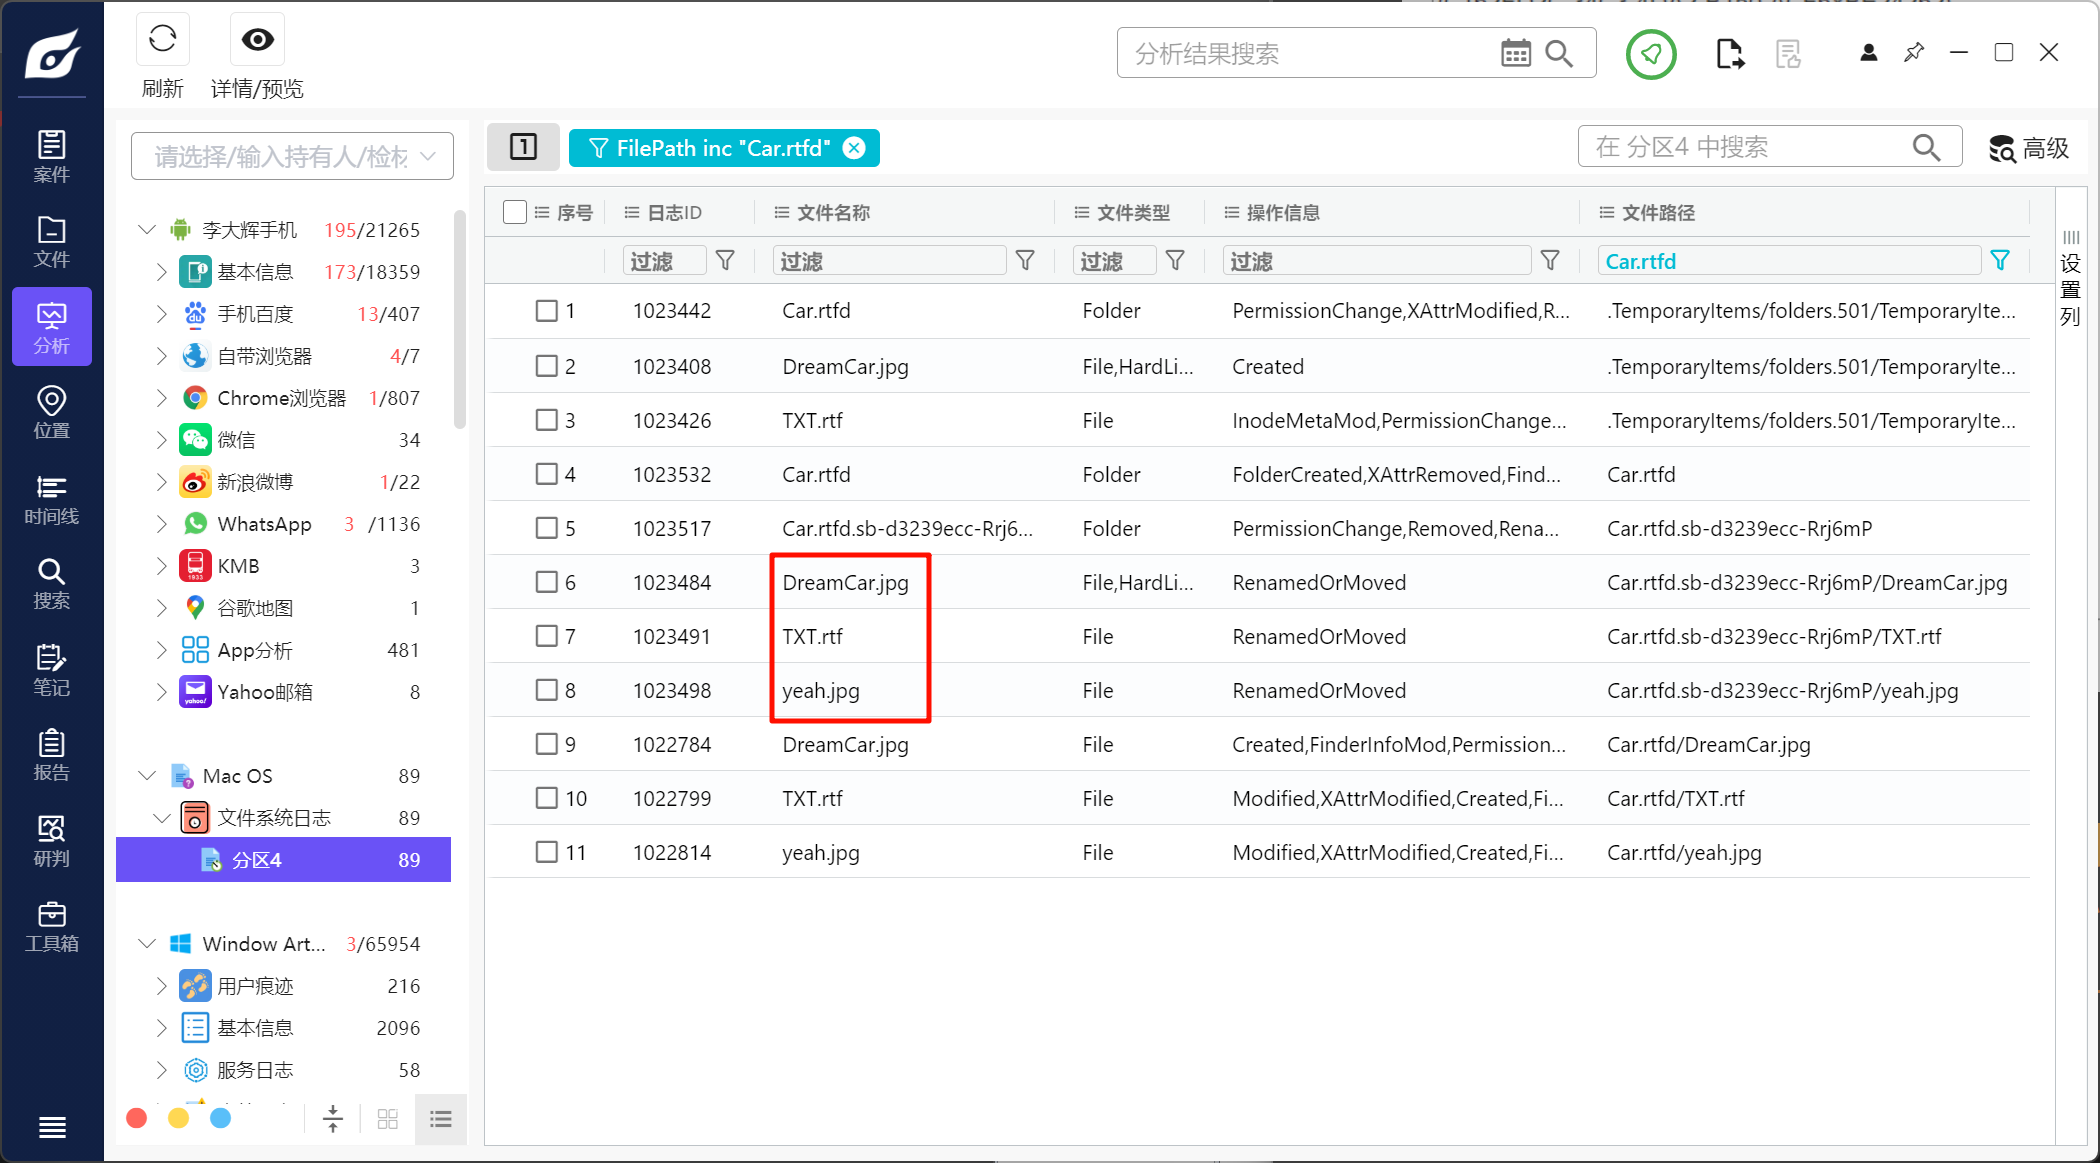The height and width of the screenshot is (1163, 2100).
Task: Click the export file icon in toolbar
Action: coord(1729,54)
